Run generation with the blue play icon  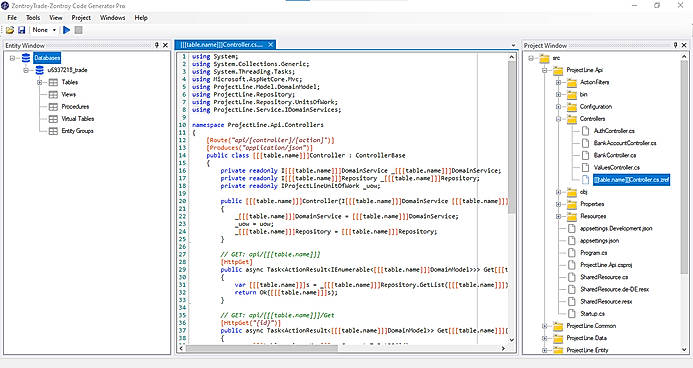(x=66, y=30)
